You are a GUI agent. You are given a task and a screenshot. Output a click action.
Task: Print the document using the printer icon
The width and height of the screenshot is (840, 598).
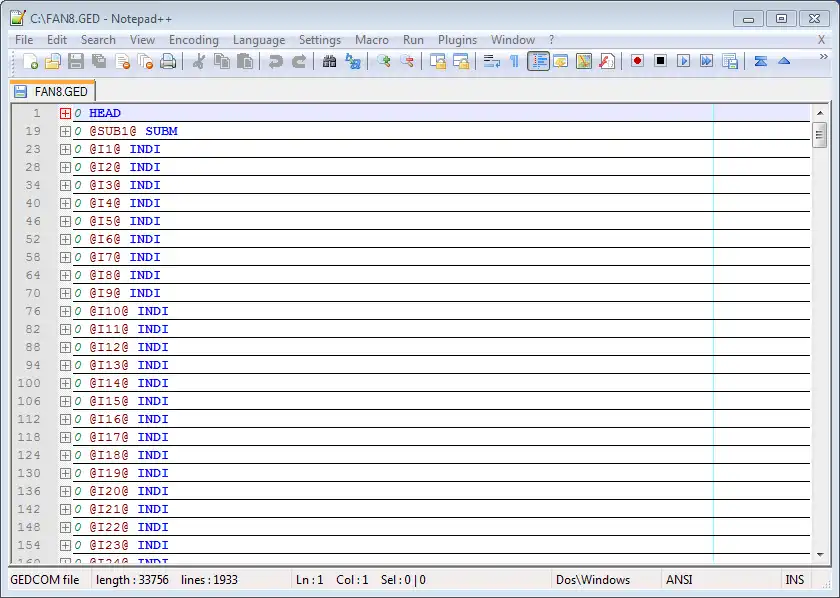coord(168,62)
